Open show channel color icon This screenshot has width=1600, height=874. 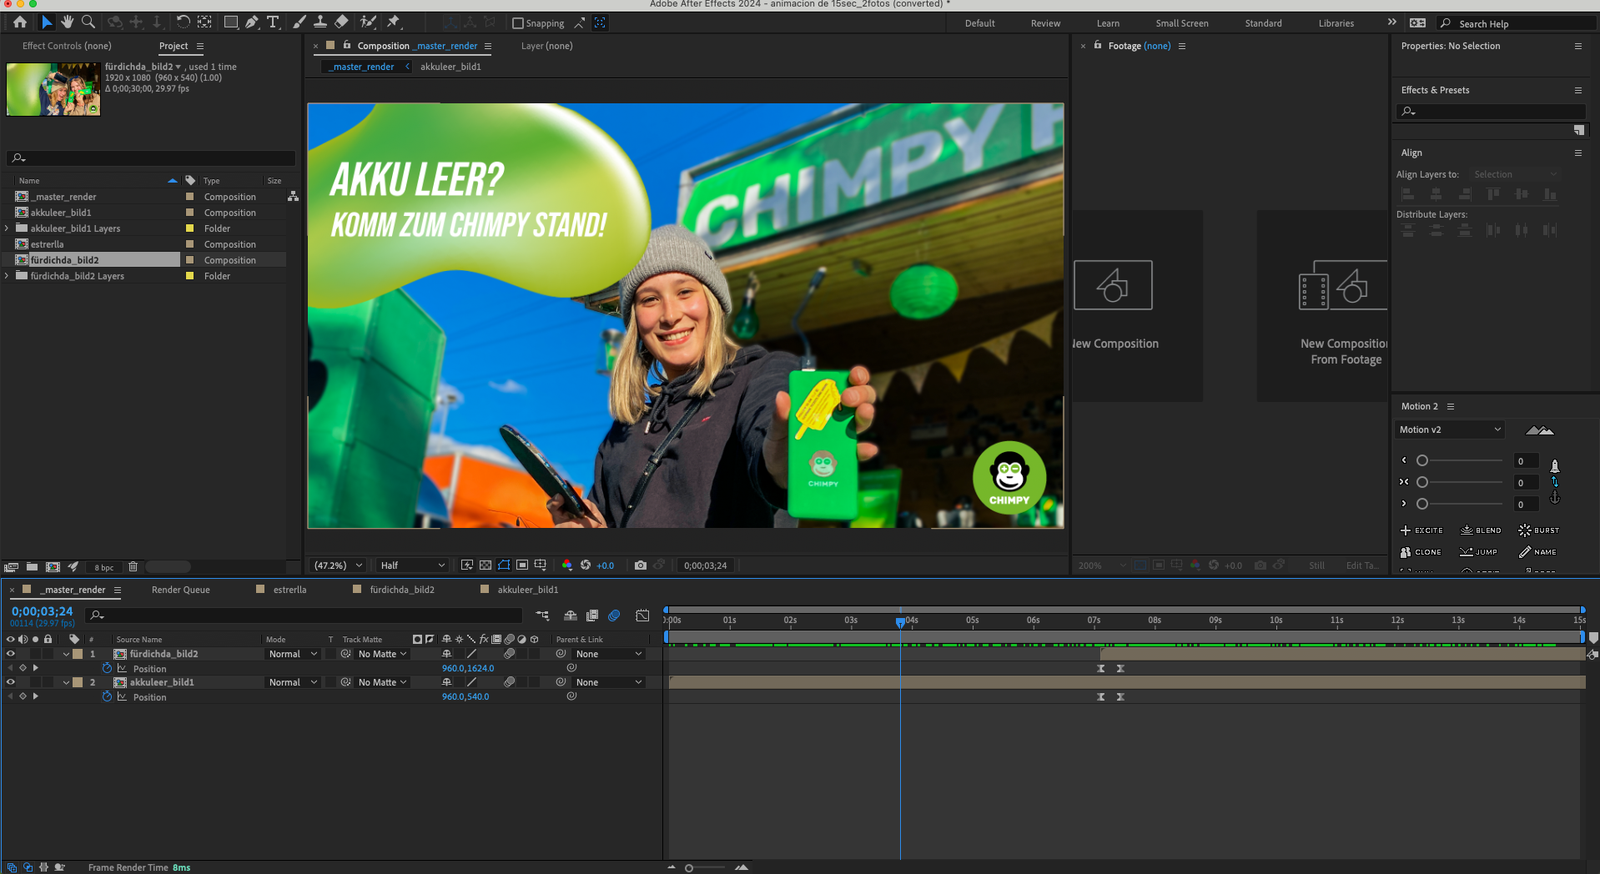[x=567, y=565]
